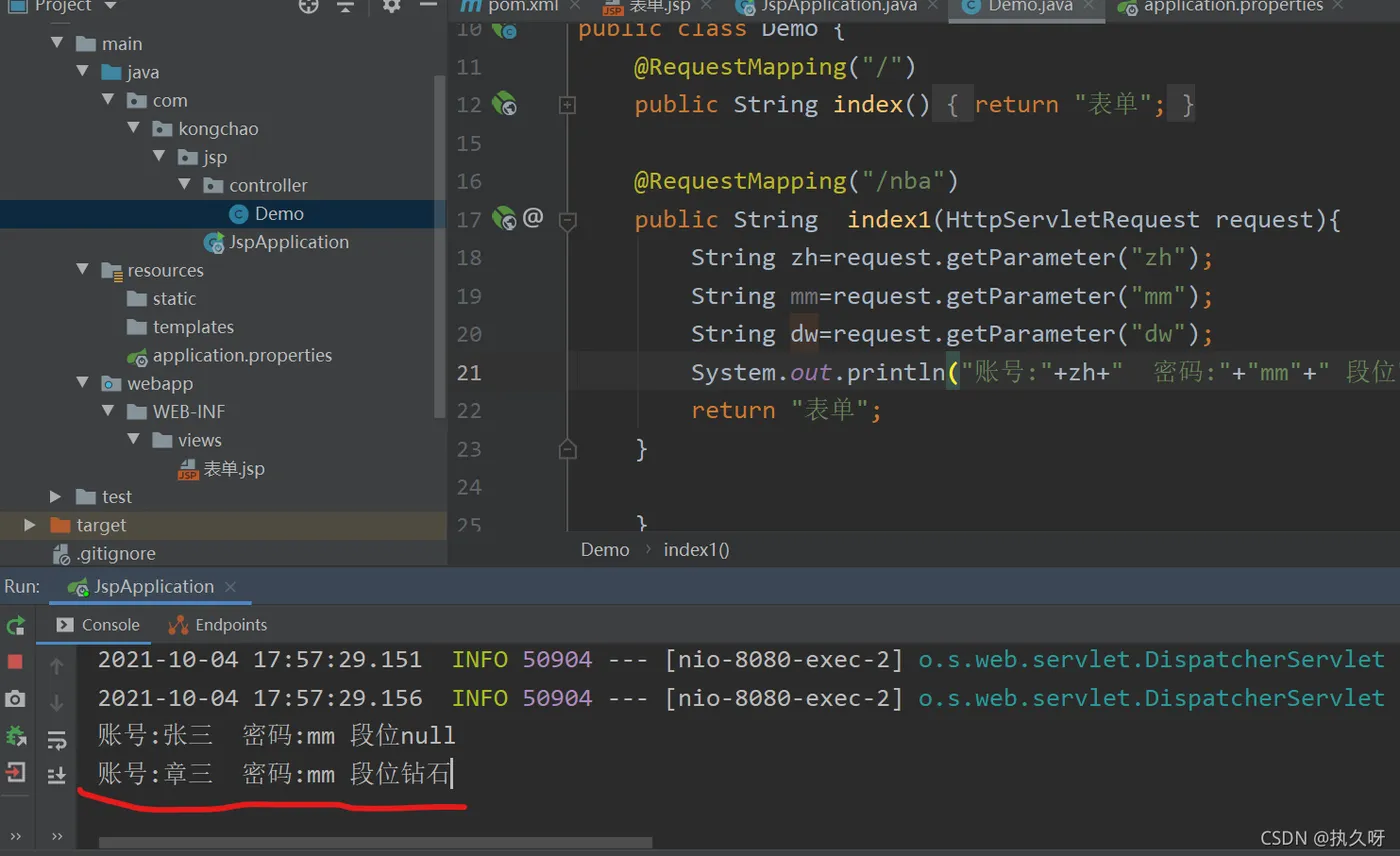Click Spring gutter icon on line 12
The height and width of the screenshot is (856, 1400).
[x=504, y=104]
